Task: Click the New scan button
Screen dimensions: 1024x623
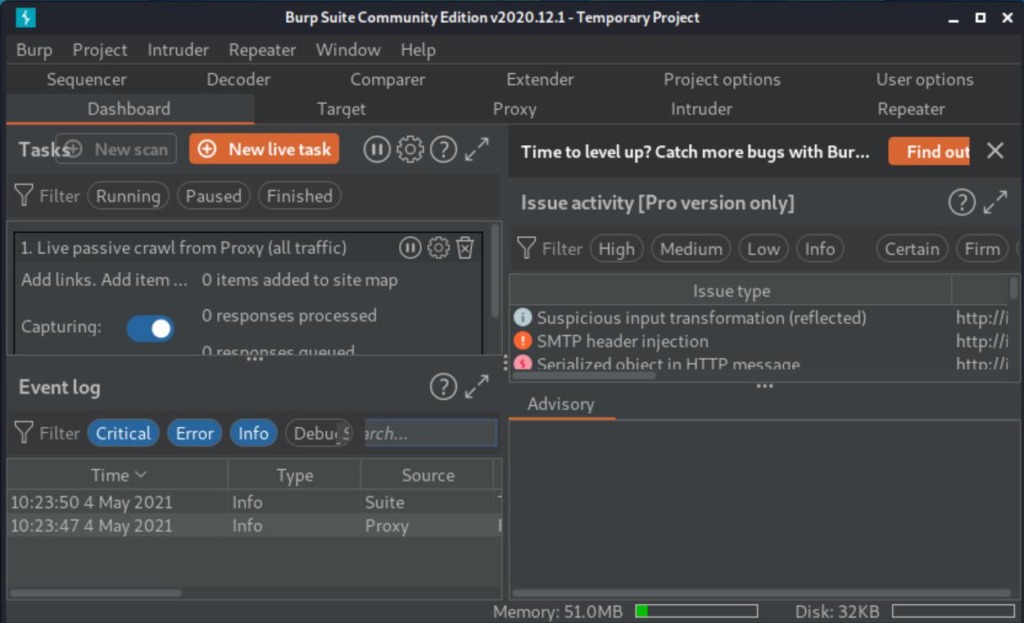Action: tap(116, 150)
